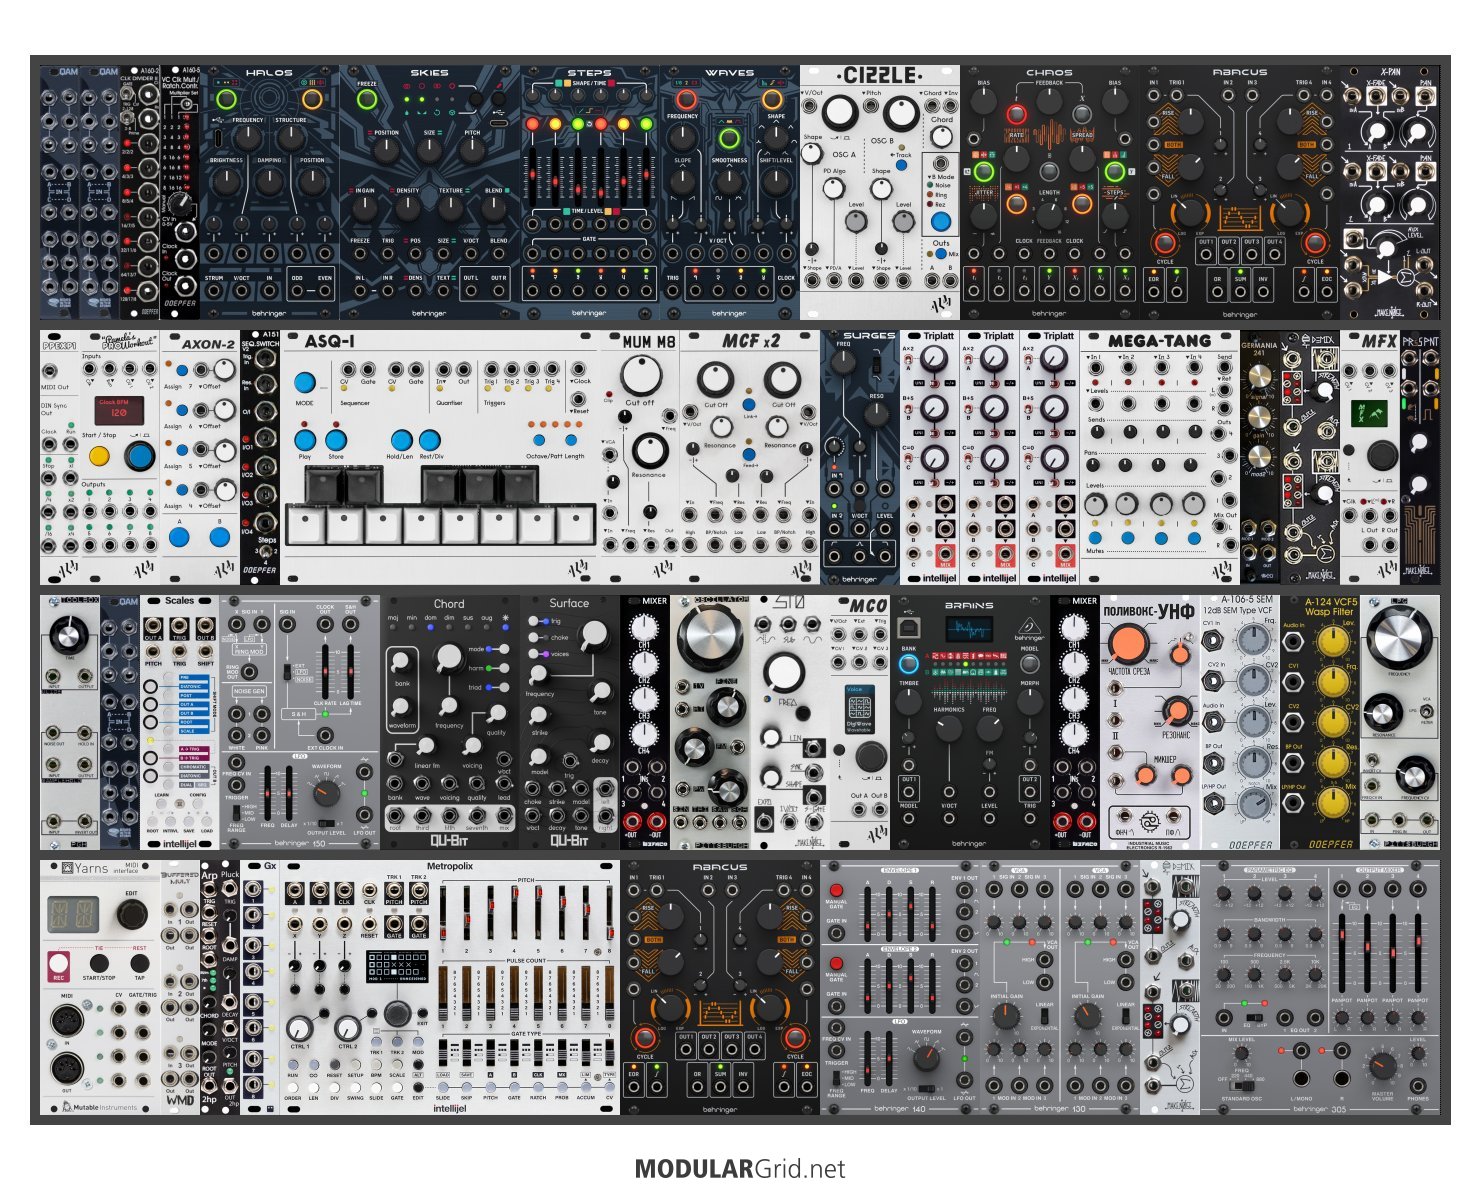The width and height of the screenshot is (1481, 1190).
Task: Open the MODULARGrid.net link
Action: (x=740, y=1169)
